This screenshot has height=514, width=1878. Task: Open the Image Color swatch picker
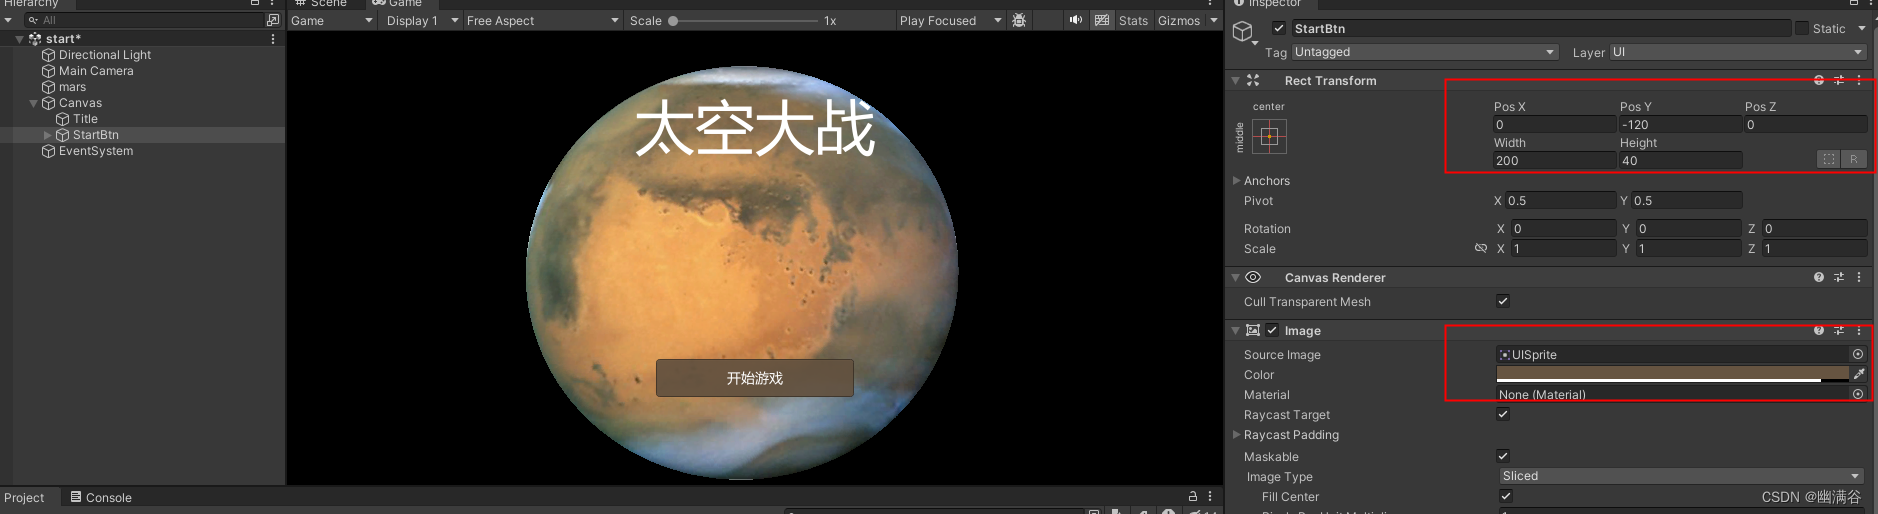(1672, 374)
